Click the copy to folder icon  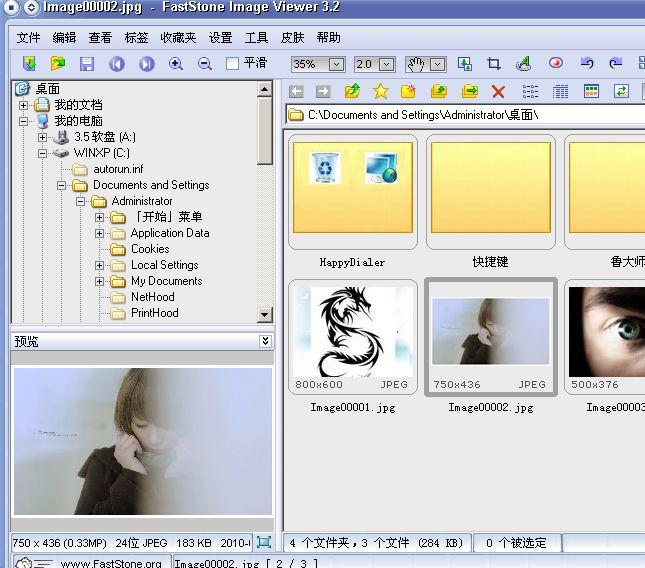coord(439,91)
